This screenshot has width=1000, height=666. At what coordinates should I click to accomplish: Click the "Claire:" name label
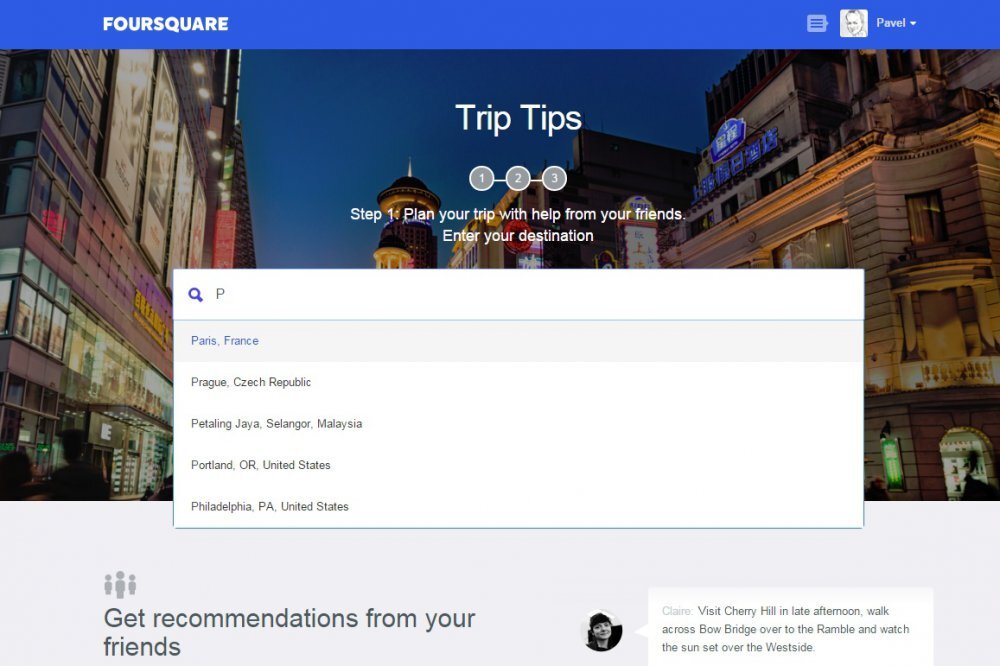(x=676, y=610)
